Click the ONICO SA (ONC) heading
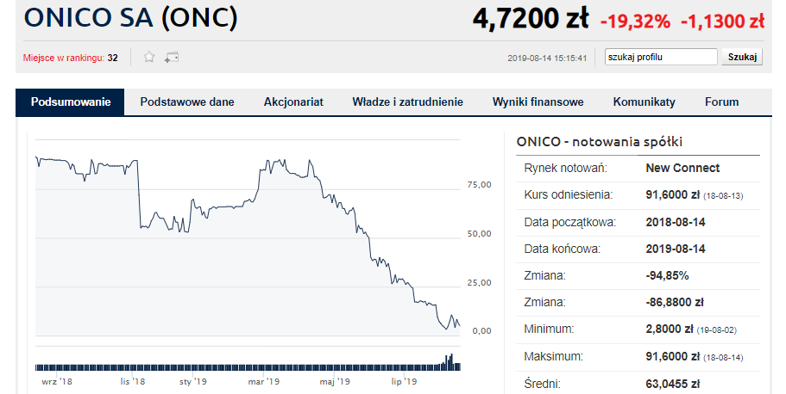 click(130, 18)
